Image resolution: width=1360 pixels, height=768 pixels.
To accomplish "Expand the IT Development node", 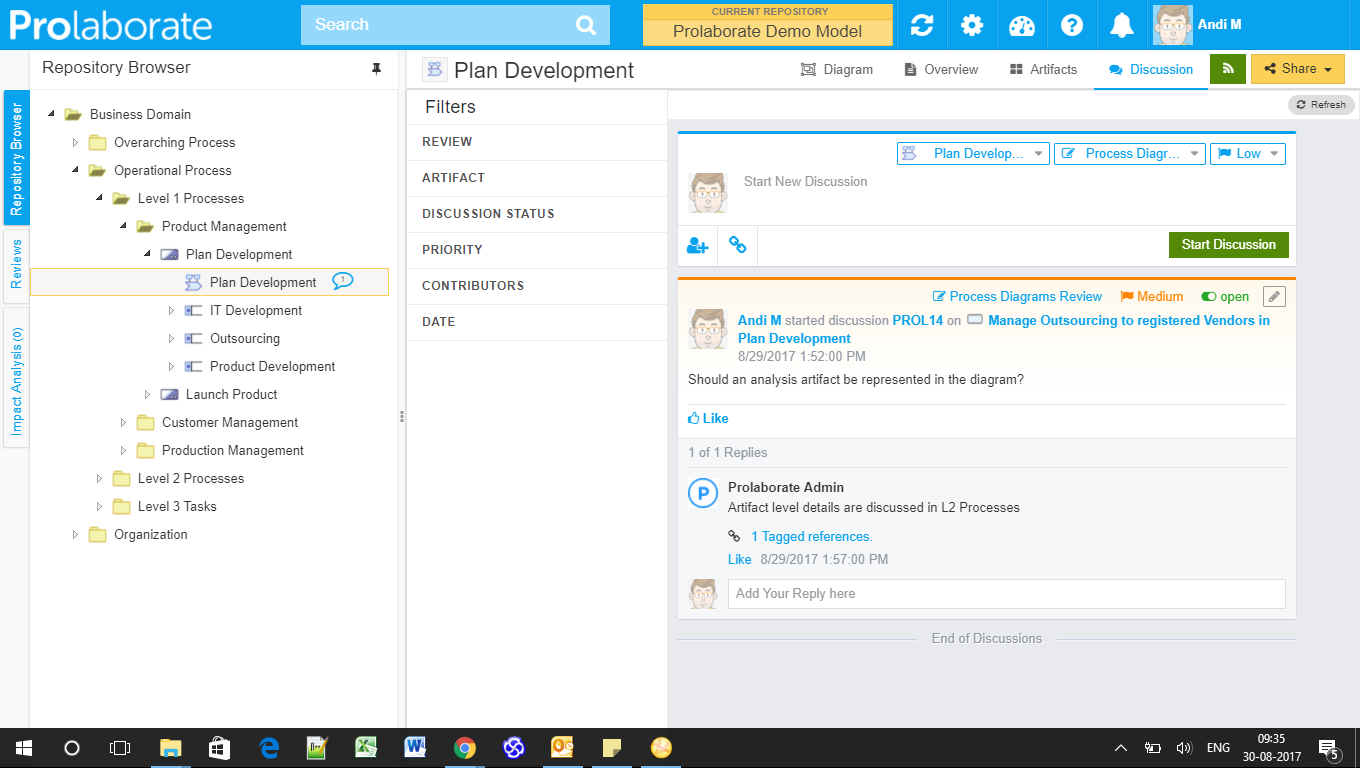I will coord(171,310).
